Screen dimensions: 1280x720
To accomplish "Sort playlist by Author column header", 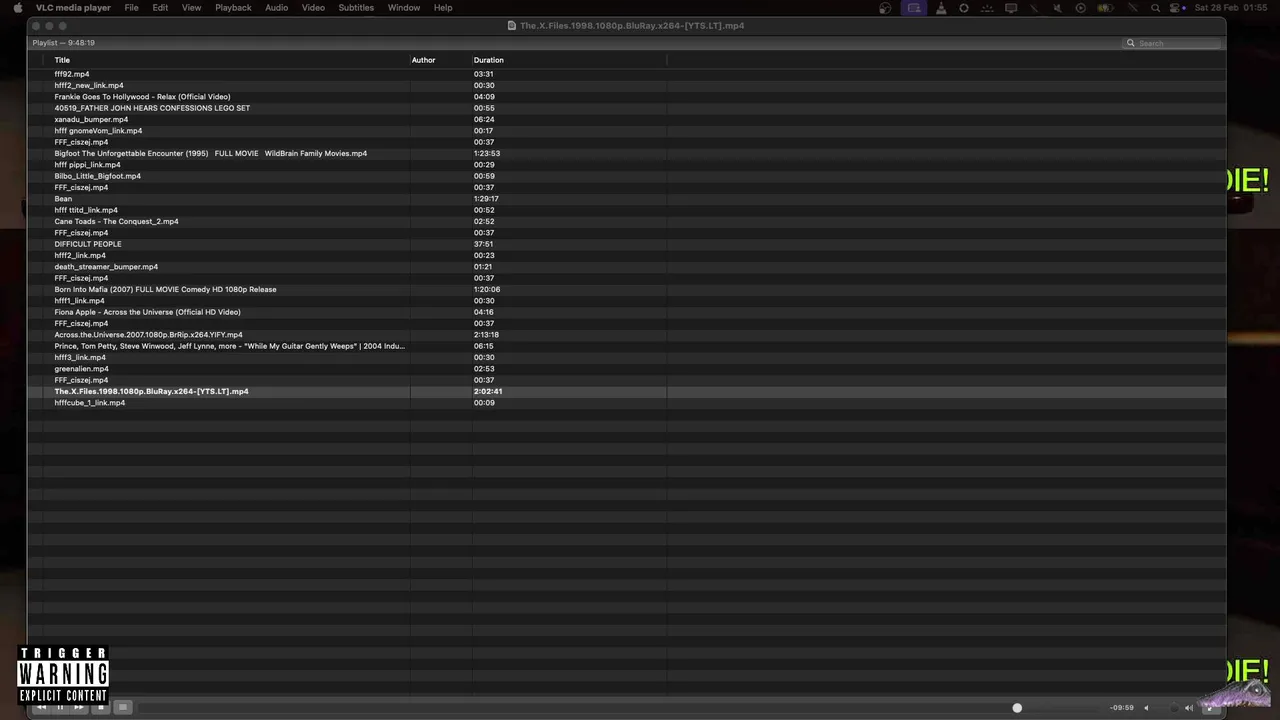I will pos(424,60).
